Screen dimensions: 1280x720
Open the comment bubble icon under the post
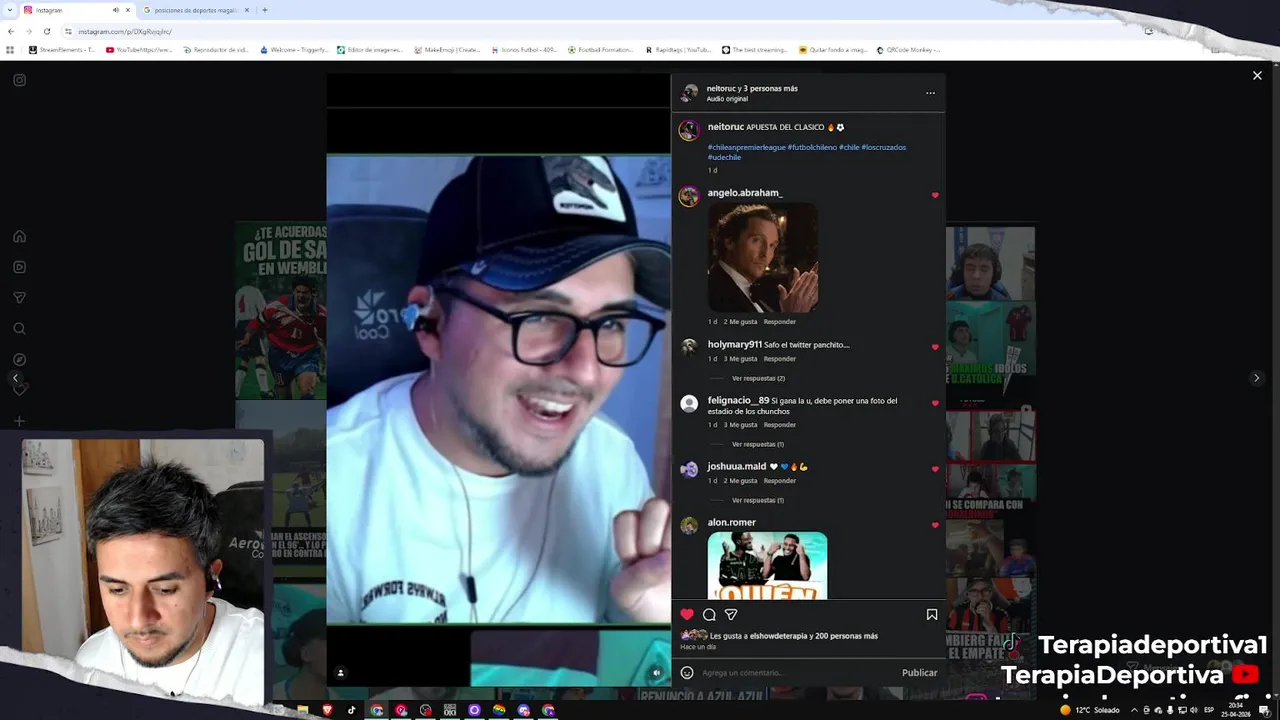(709, 614)
